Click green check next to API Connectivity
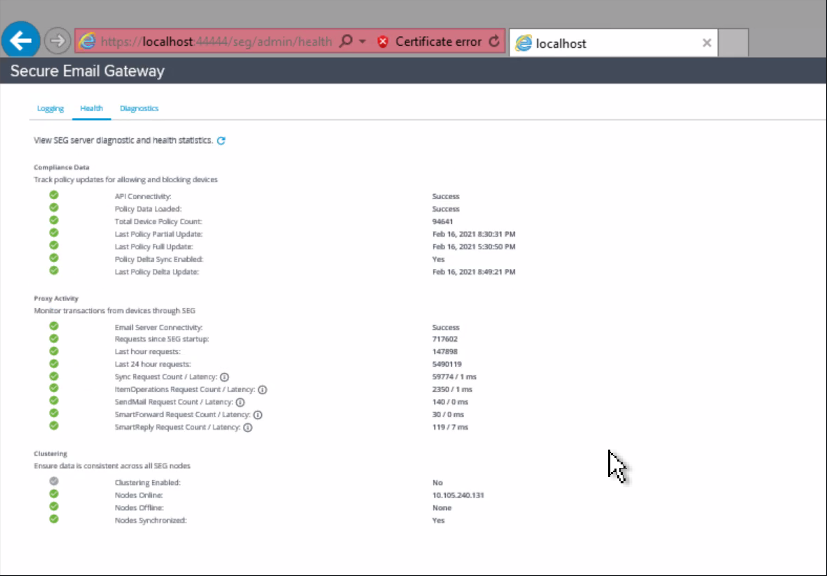Viewport: 827px width, 576px height. click(54, 196)
